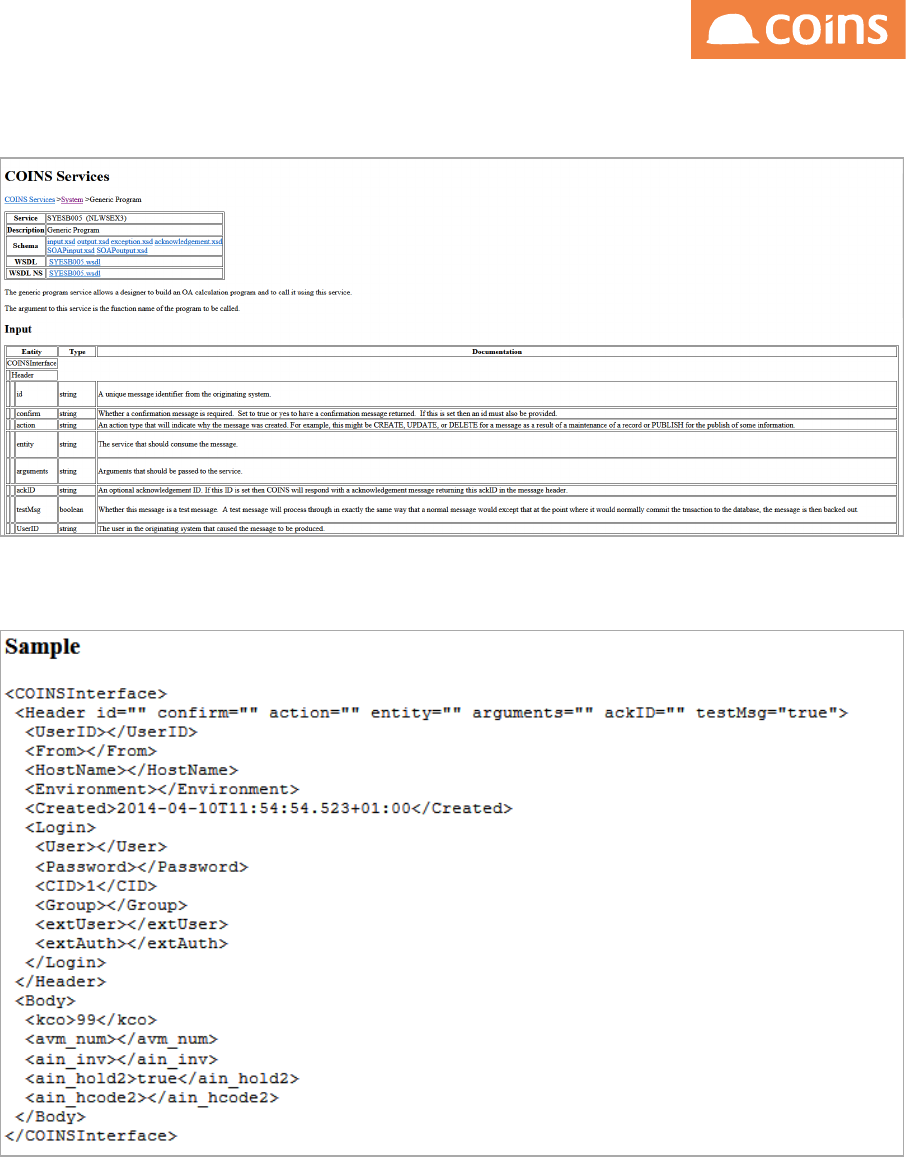Click the 'SYESB005 (NLWSEX3)' service cell
Screen dimensions: 906x1157
[134, 218]
